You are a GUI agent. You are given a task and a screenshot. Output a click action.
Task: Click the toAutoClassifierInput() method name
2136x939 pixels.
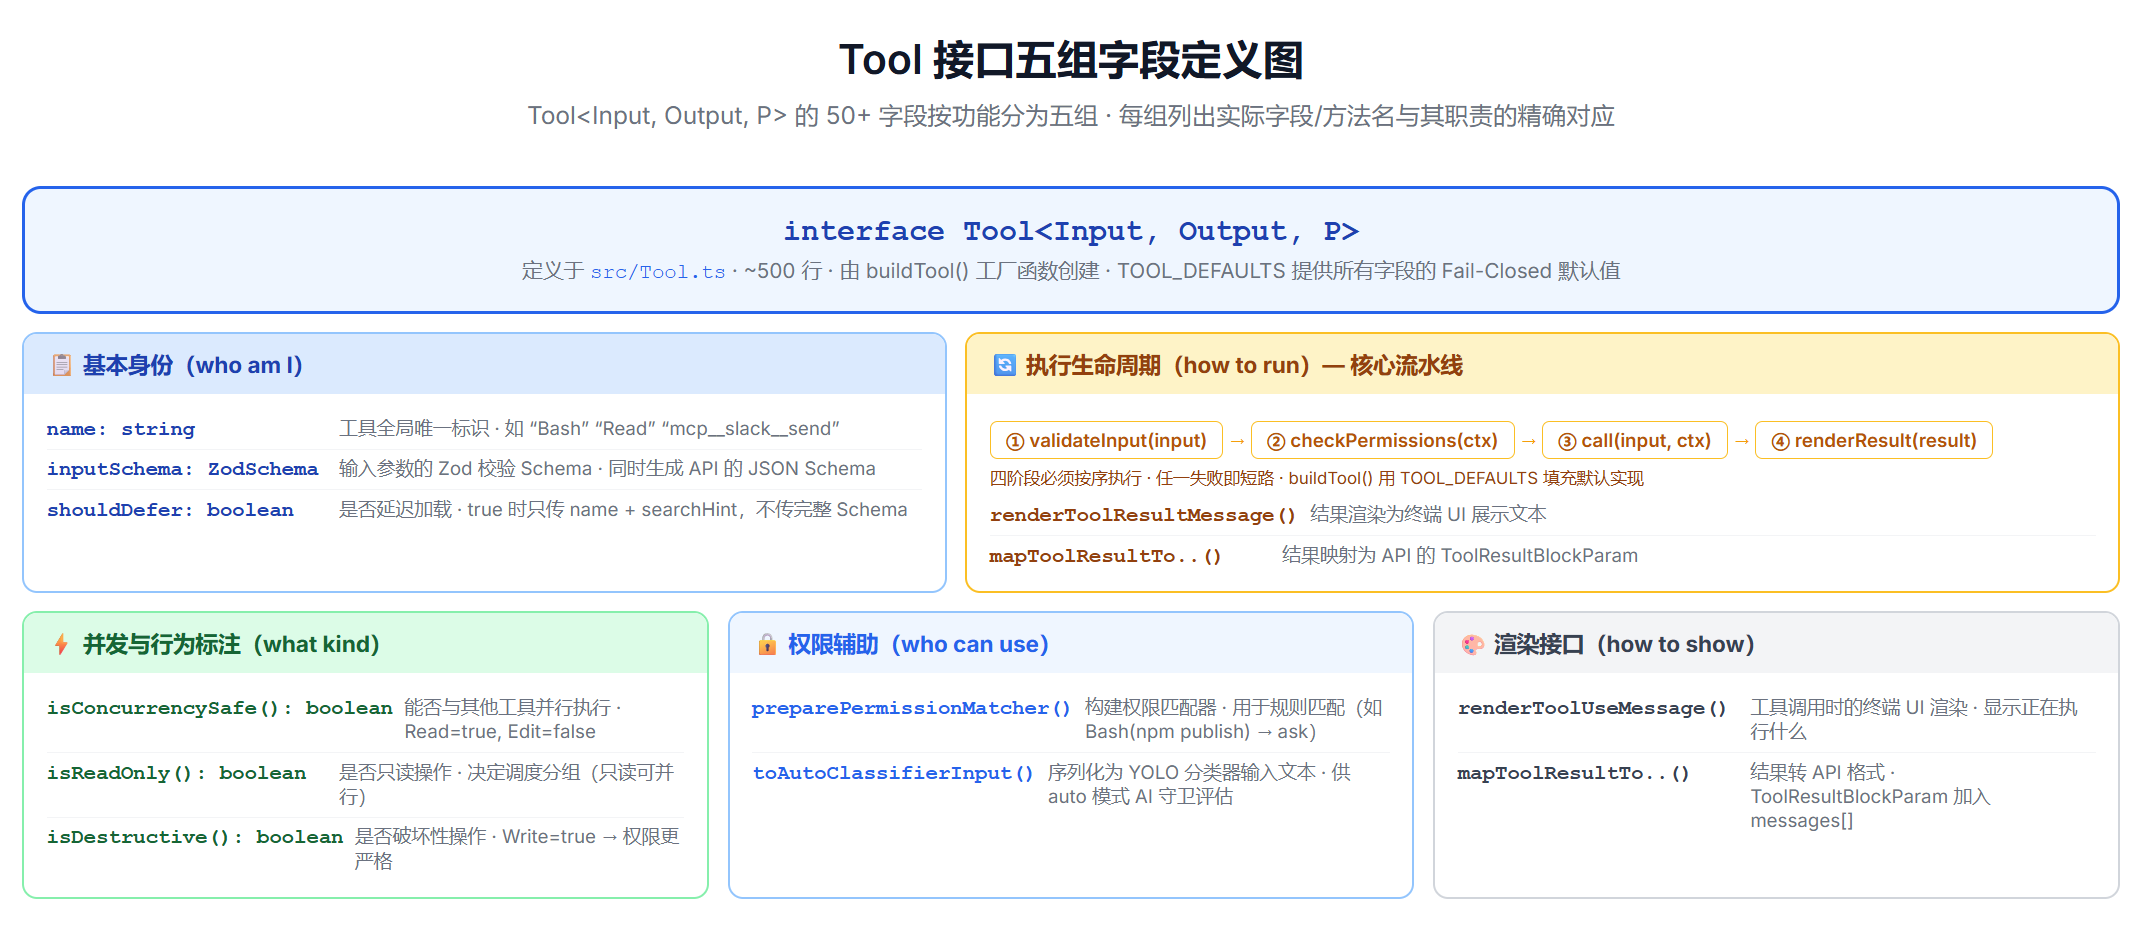click(x=892, y=773)
